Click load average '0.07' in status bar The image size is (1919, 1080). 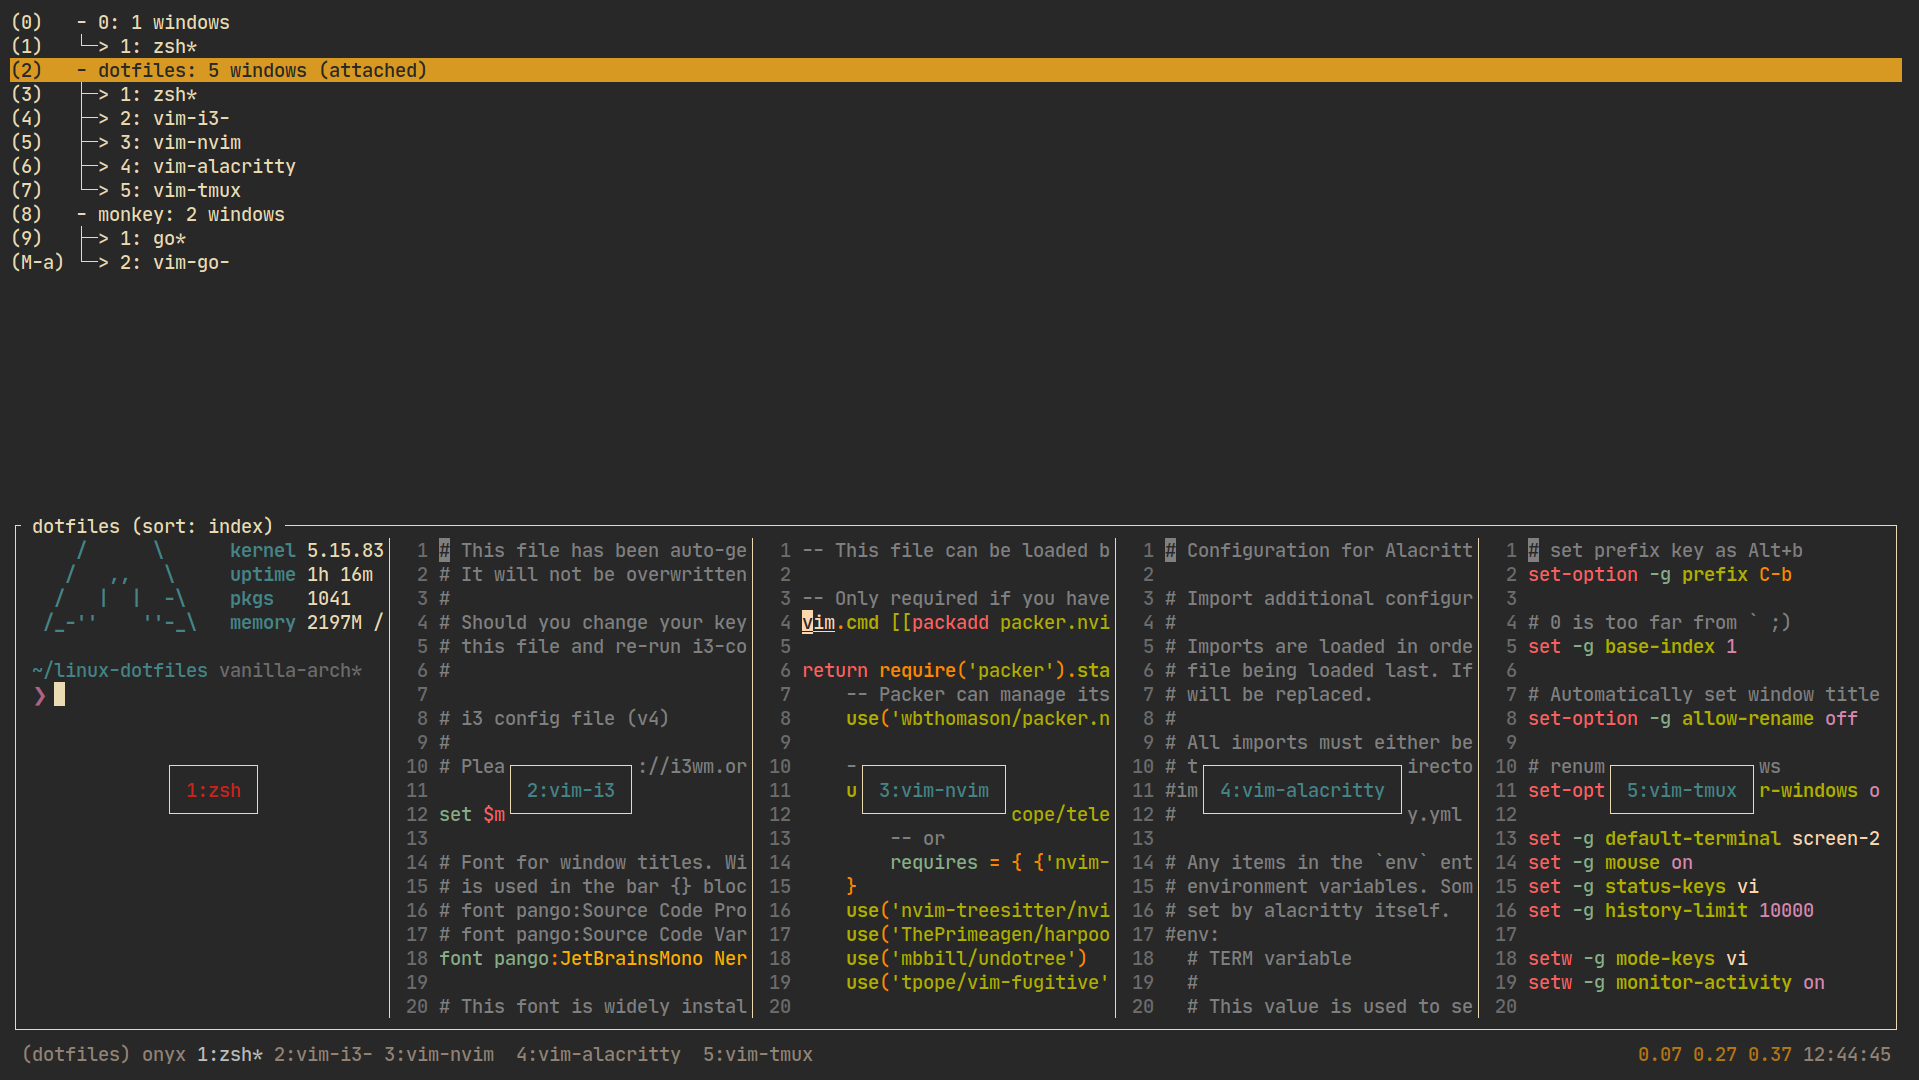click(1660, 1054)
